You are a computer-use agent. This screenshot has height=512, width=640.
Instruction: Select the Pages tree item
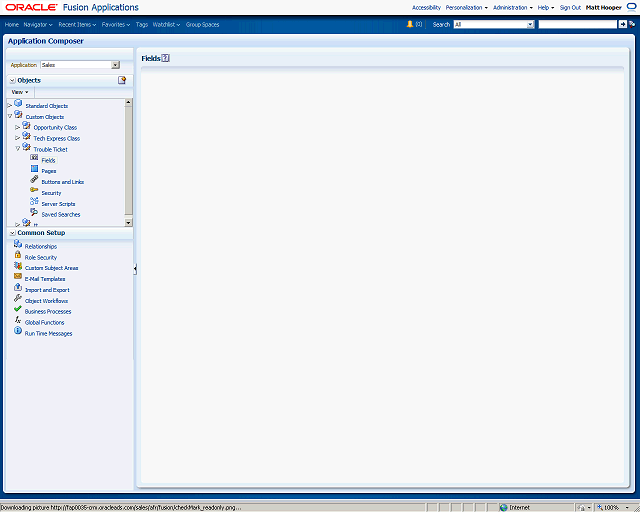(49, 171)
